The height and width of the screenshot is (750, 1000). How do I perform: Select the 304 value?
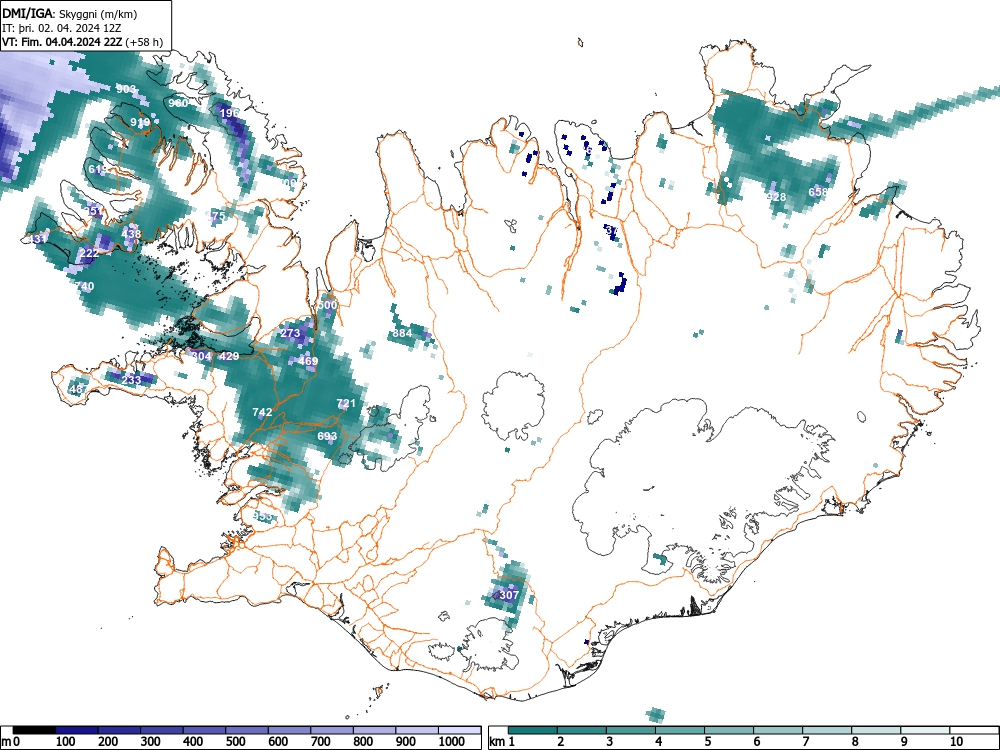tap(201, 356)
